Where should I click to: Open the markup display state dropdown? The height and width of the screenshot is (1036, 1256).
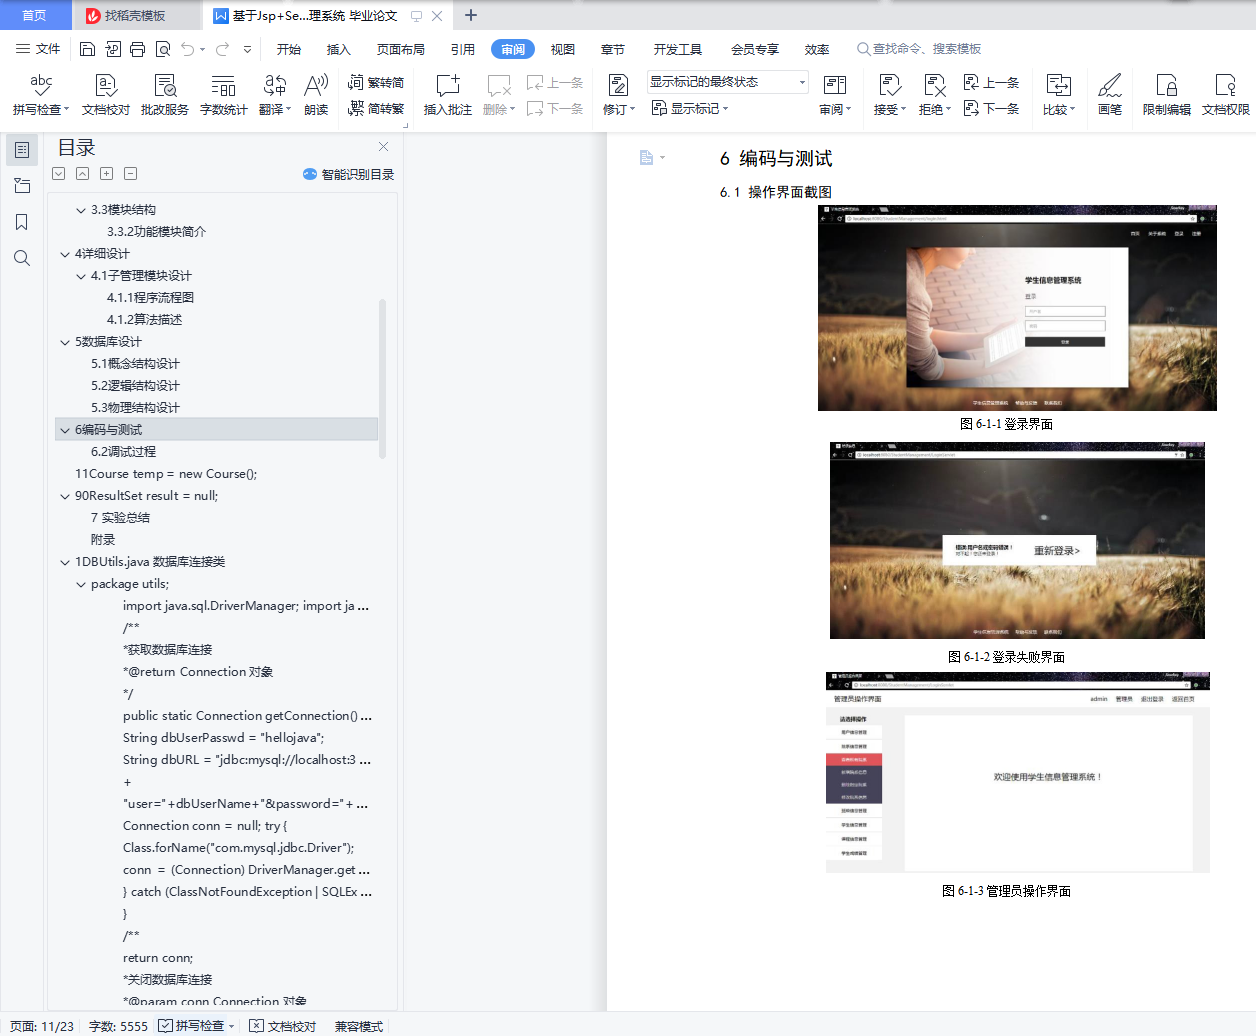727,82
